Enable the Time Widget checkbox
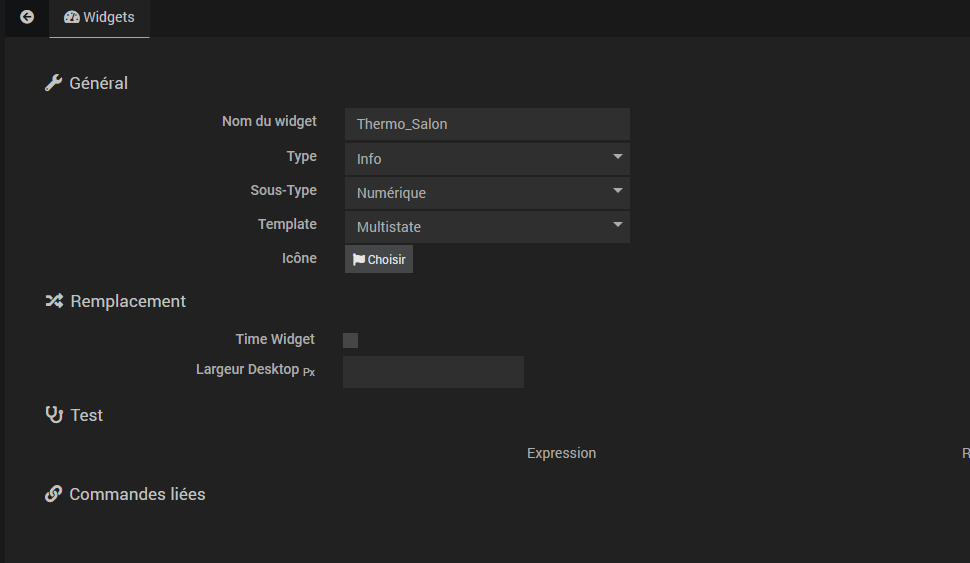 [350, 340]
